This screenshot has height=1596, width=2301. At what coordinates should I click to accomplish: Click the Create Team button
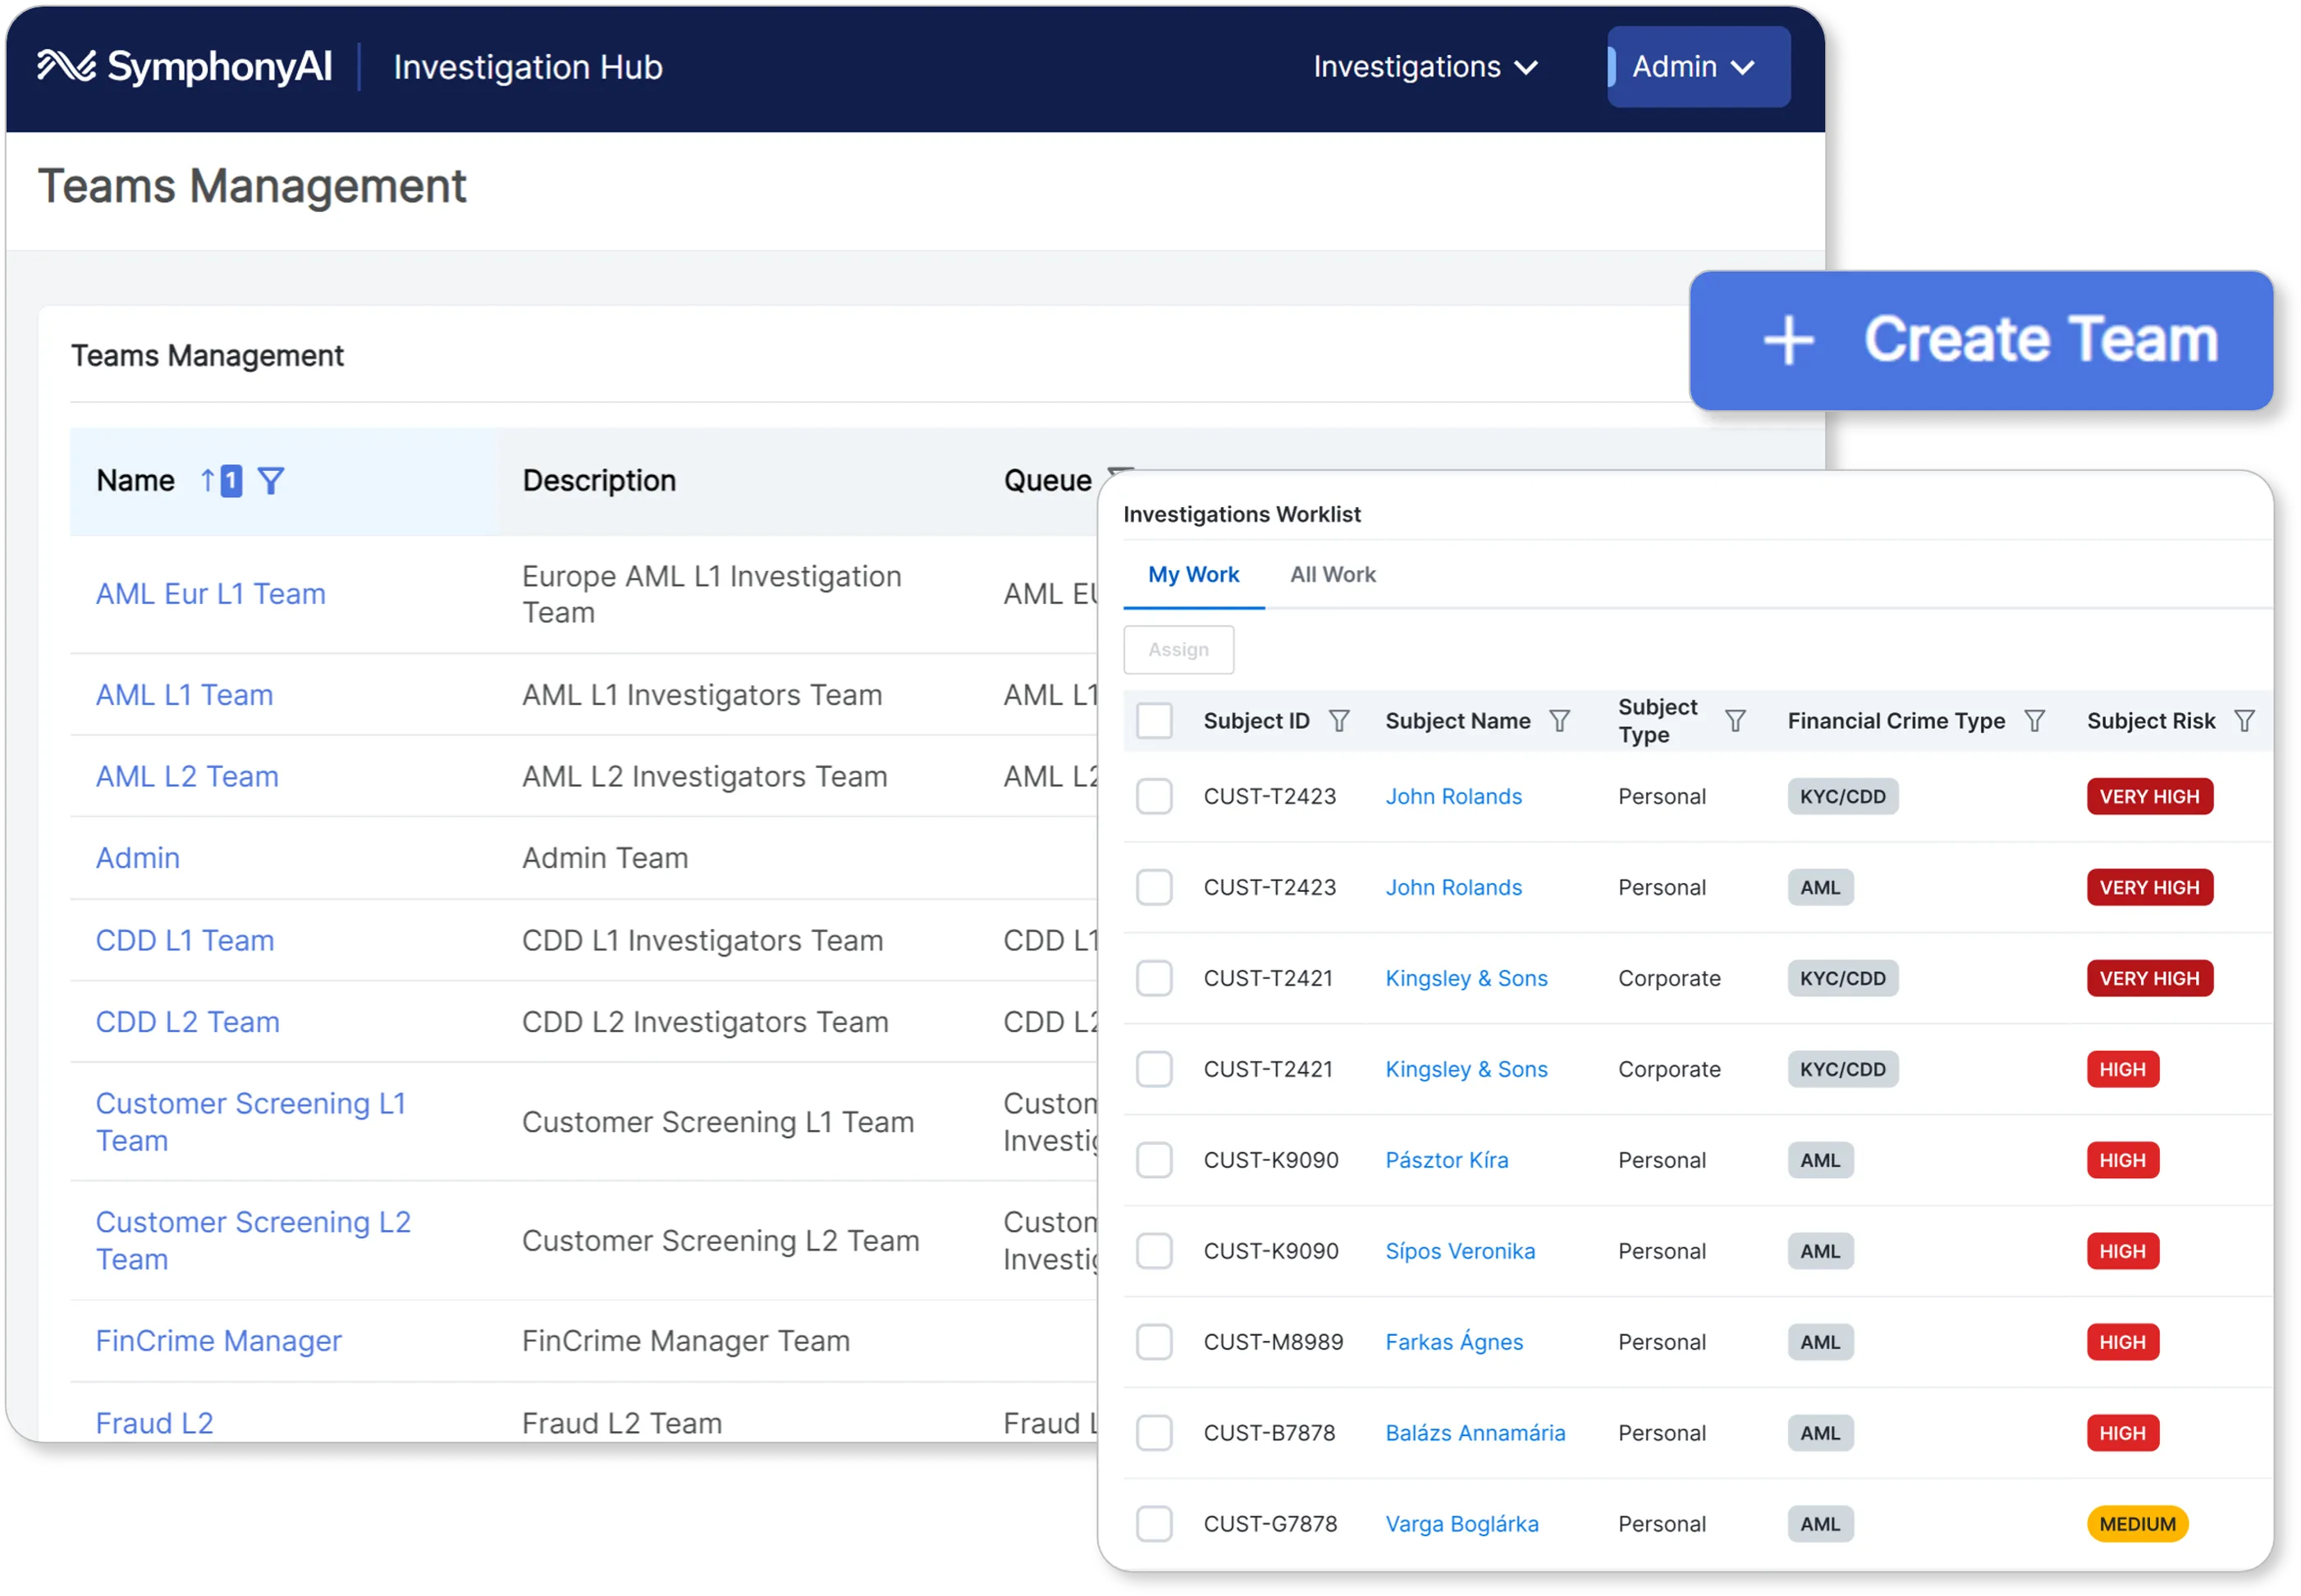[1981, 340]
